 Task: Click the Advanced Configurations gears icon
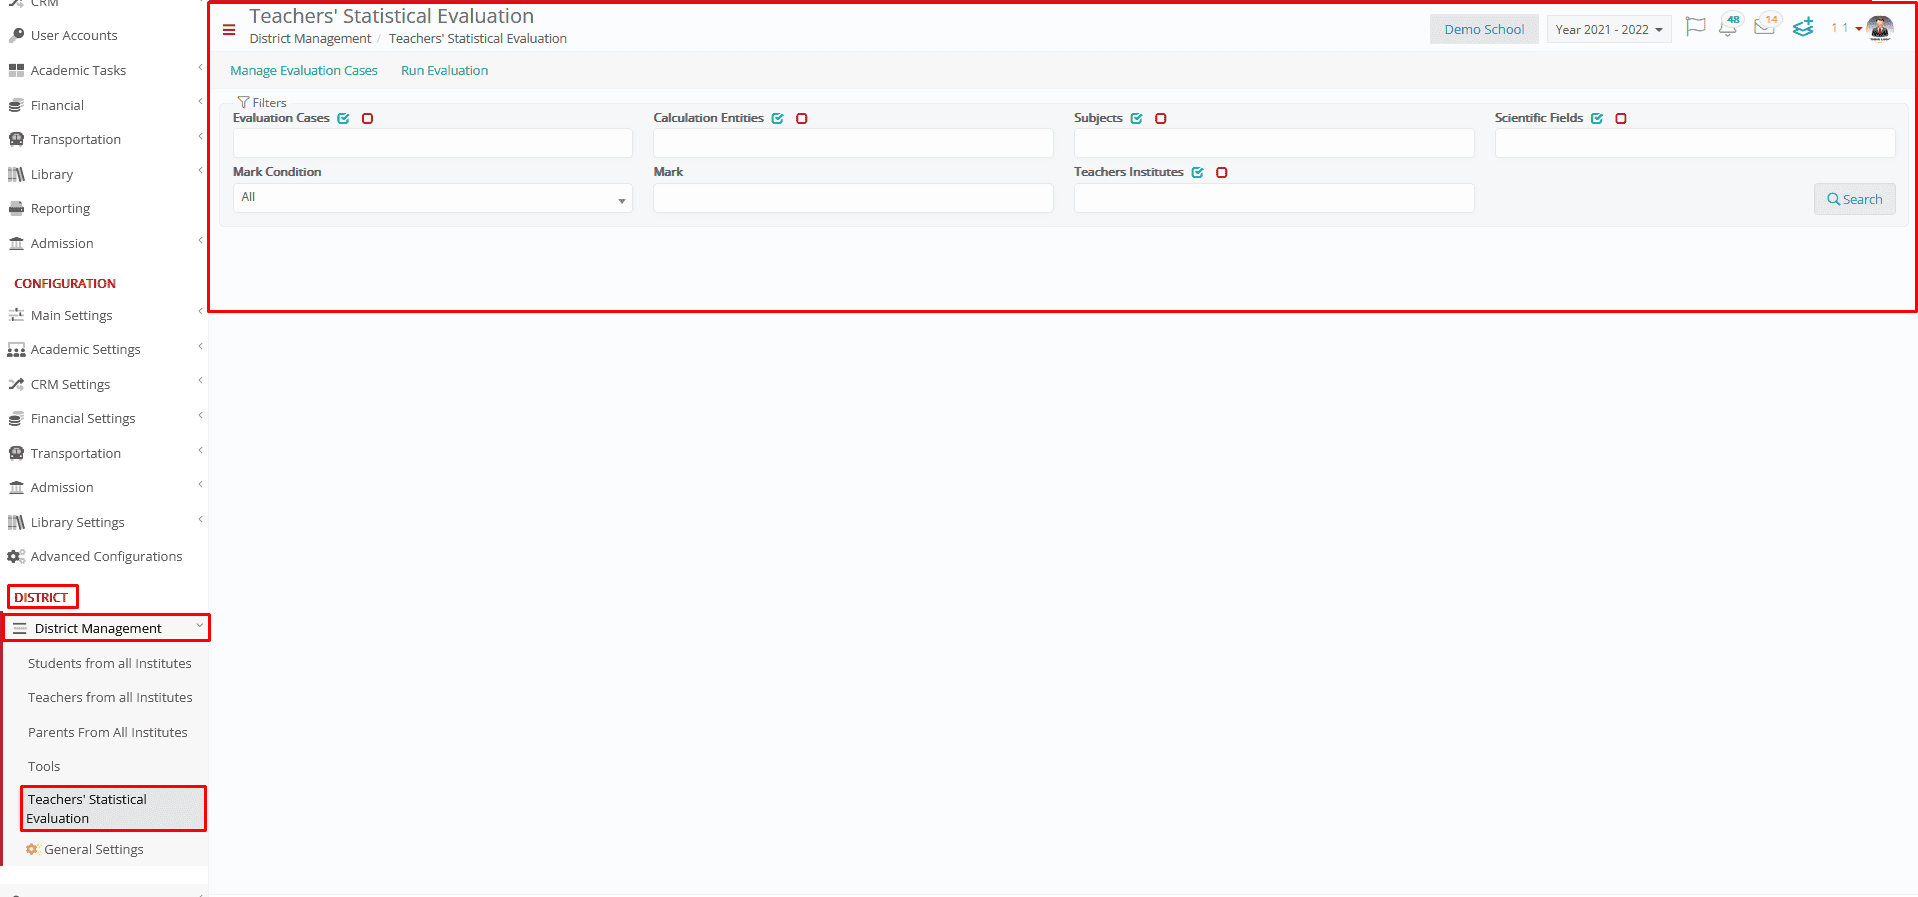point(16,556)
